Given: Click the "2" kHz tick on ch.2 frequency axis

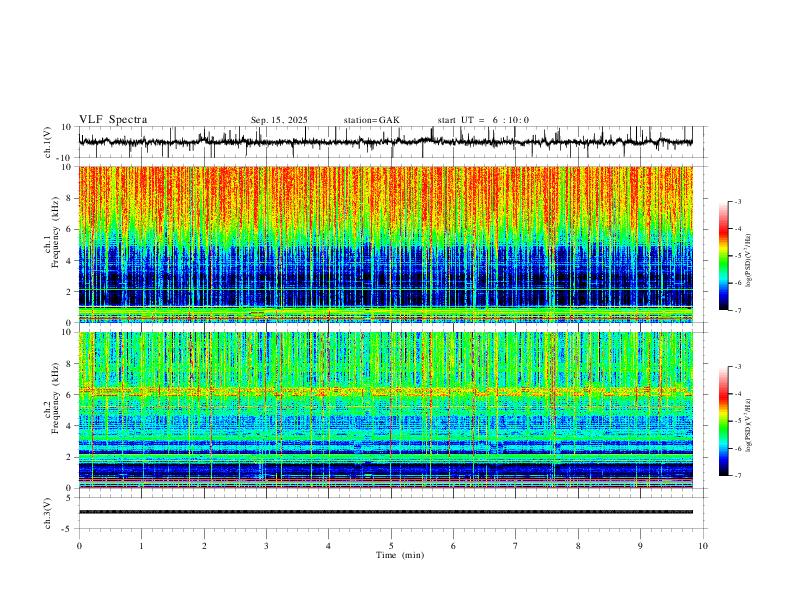Looking at the screenshot, I should point(70,457).
